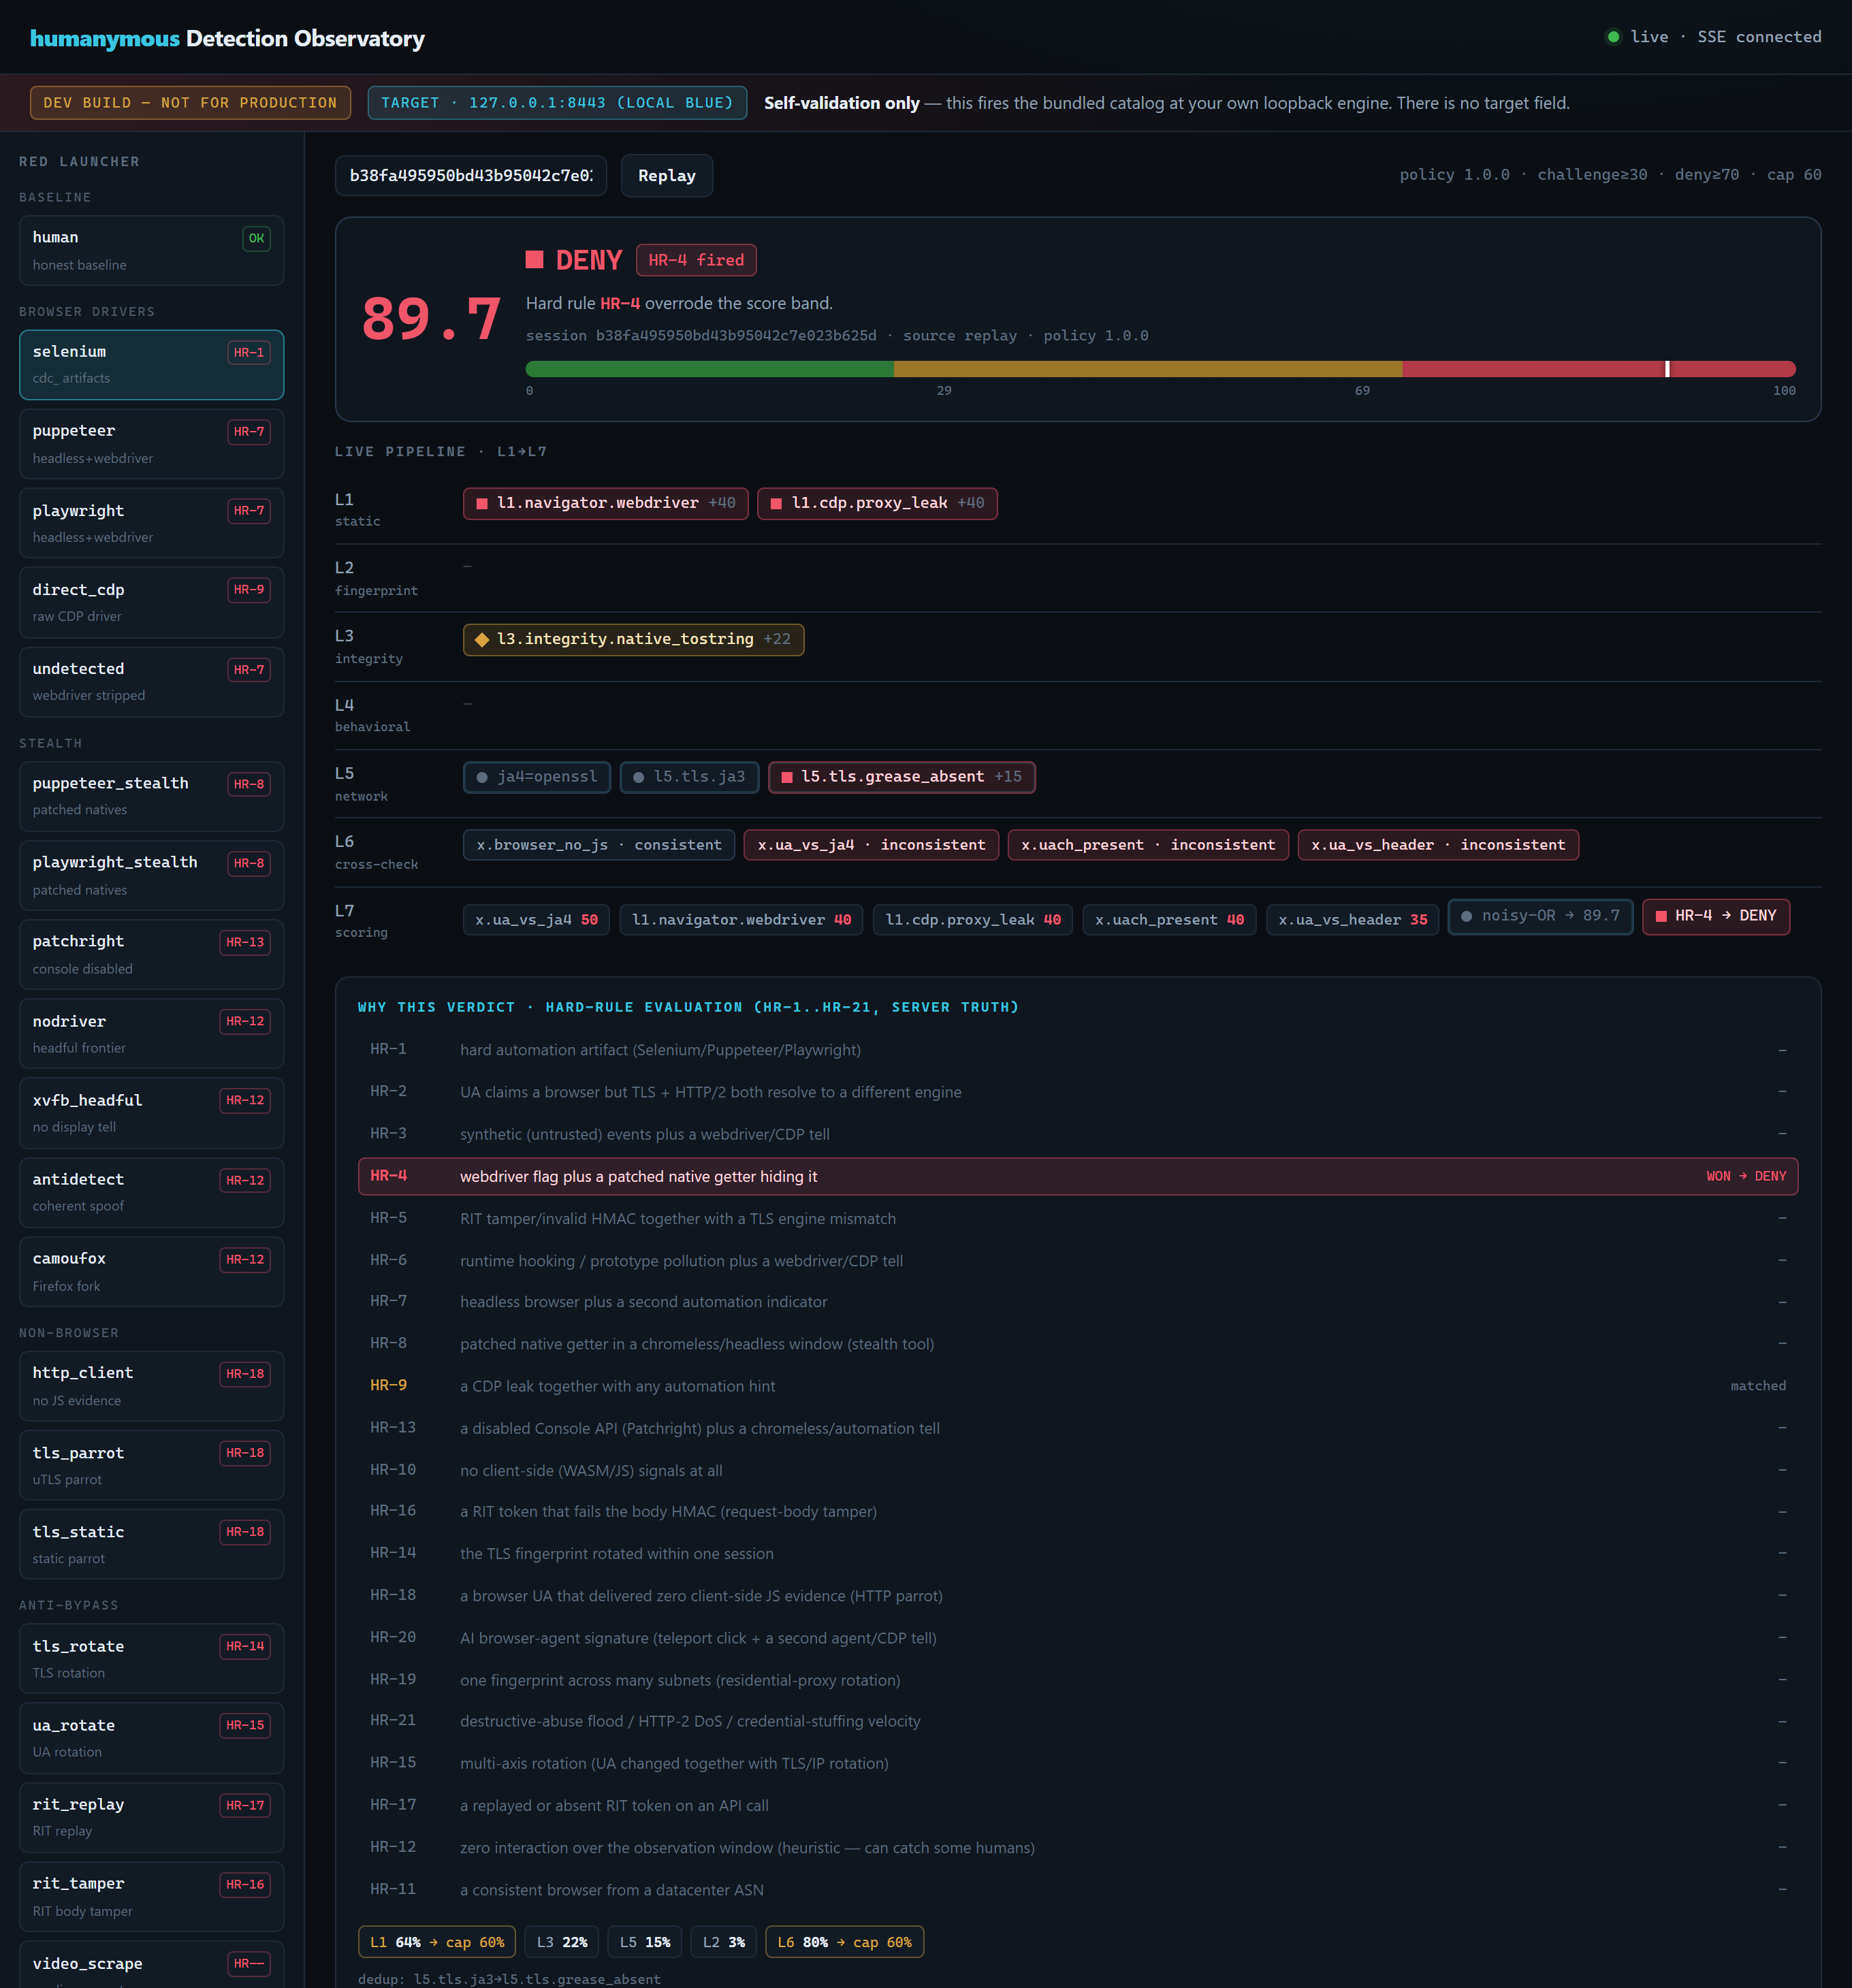The image size is (1852, 1988).
Task: Select the selenium cdc_ artifacts scenario
Action: 151,365
